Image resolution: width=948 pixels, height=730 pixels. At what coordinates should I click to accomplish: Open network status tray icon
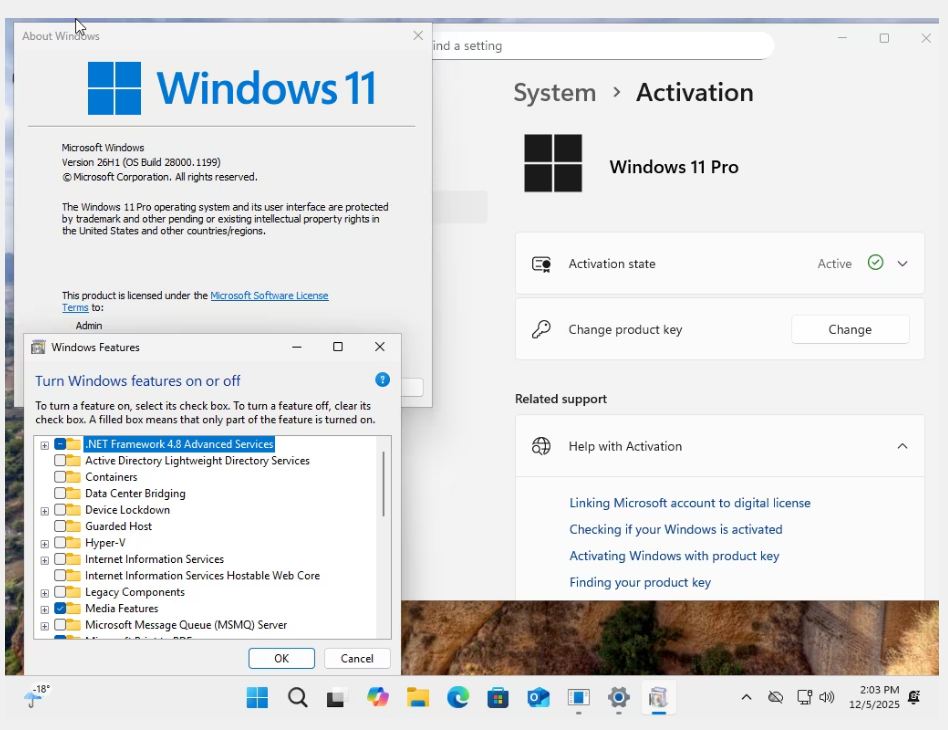(804, 697)
